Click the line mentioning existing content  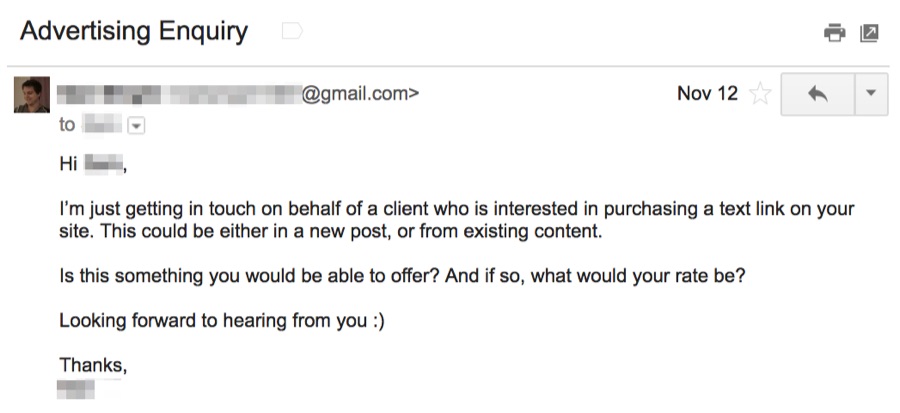coord(331,232)
